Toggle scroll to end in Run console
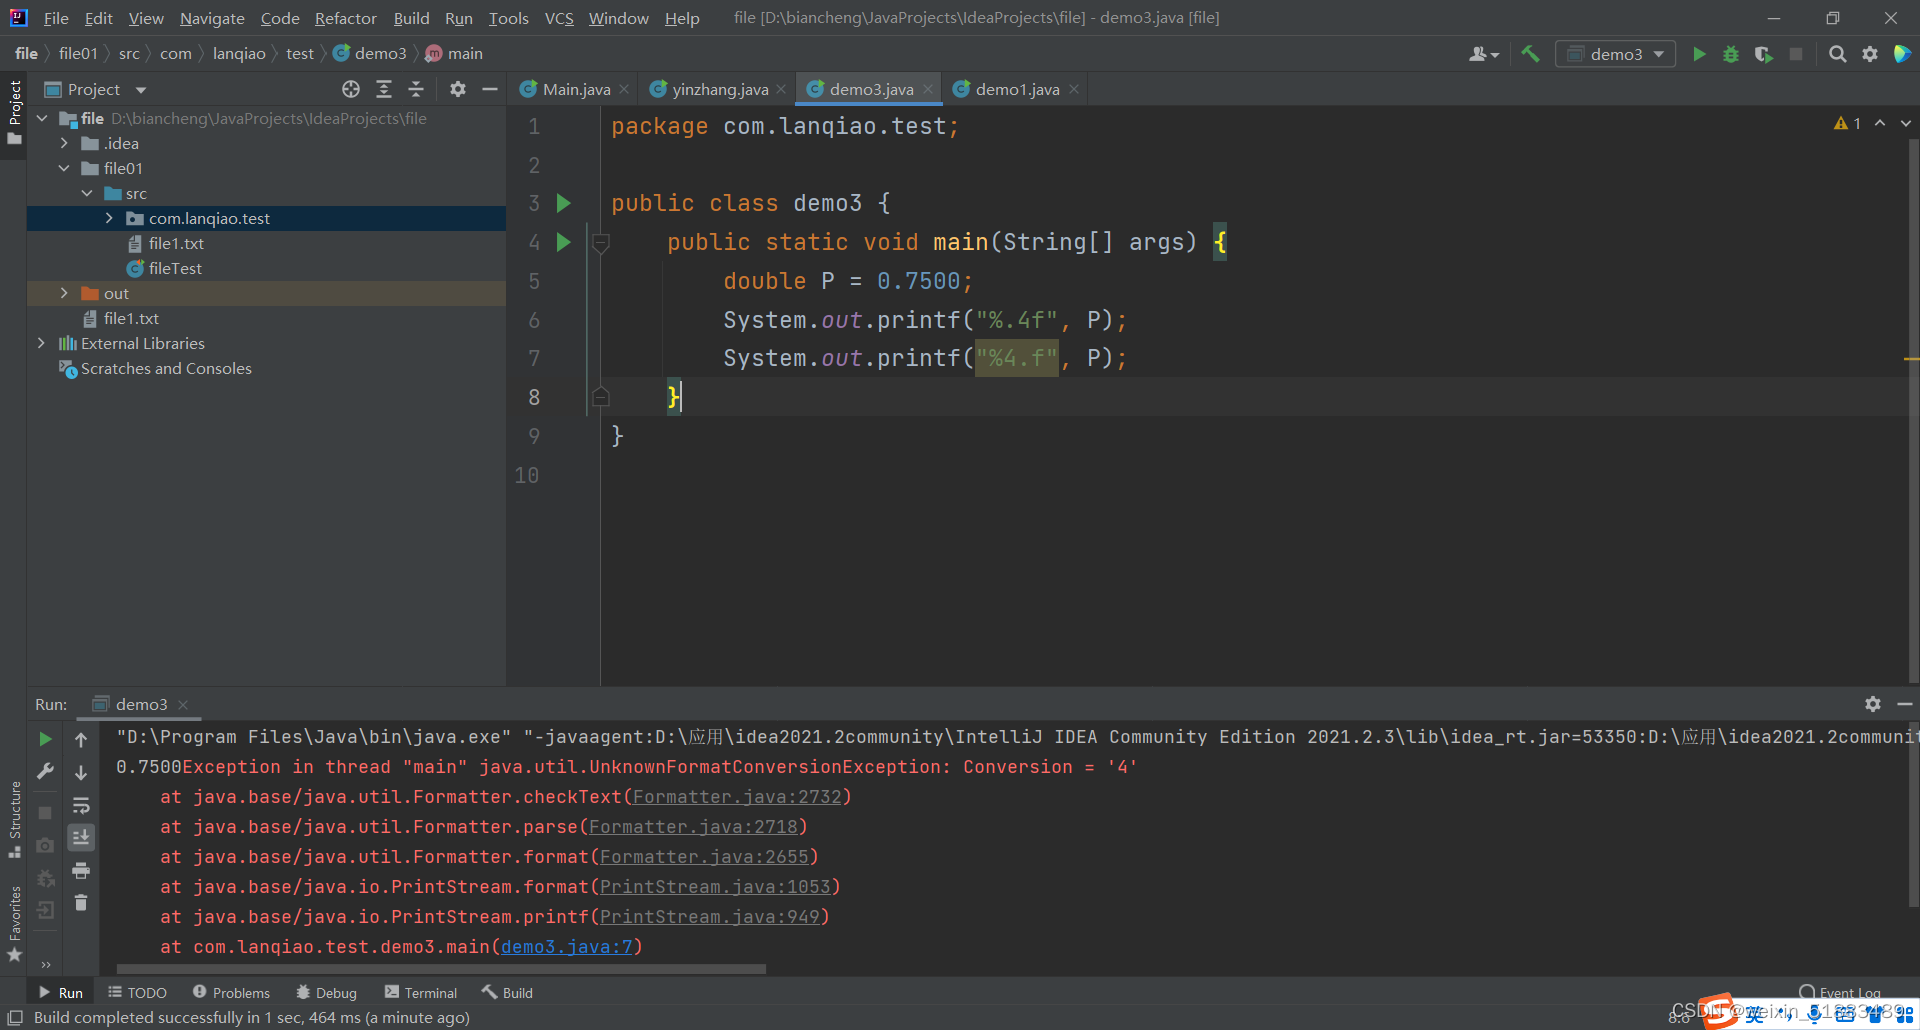The height and width of the screenshot is (1030, 1920). click(81, 837)
